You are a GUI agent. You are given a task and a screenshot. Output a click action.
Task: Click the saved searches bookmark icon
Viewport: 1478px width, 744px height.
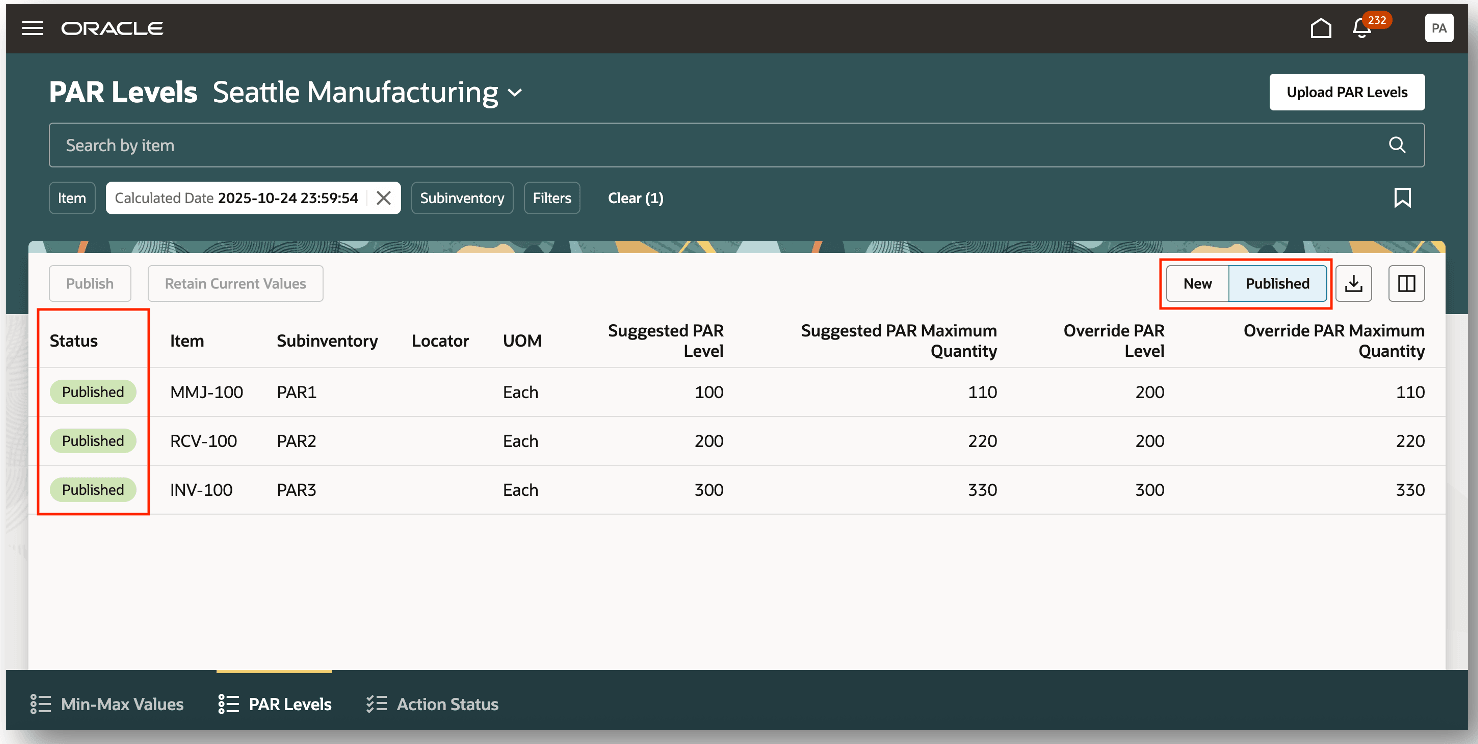coord(1402,198)
